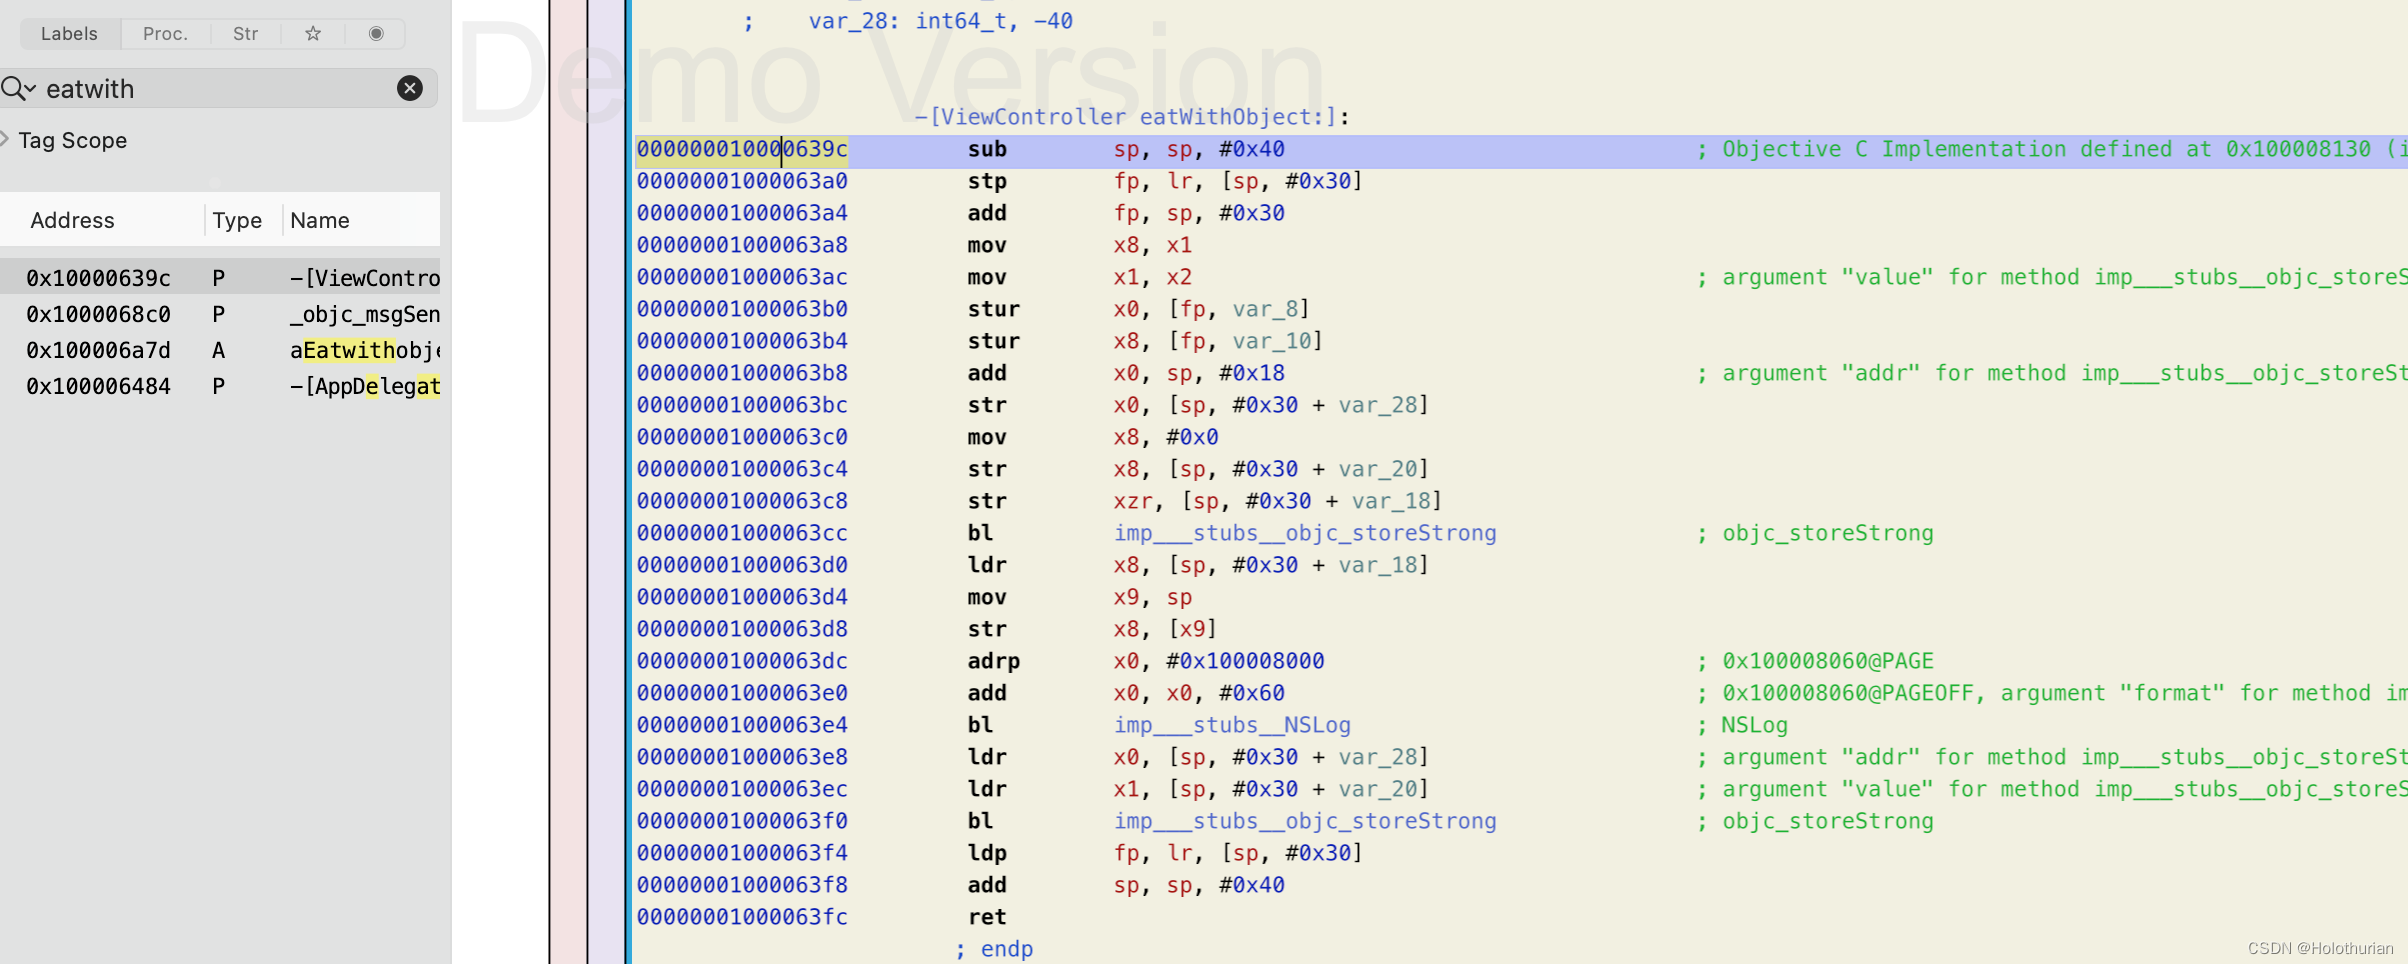This screenshot has height=964, width=2408.
Task: Sort by the Type column header
Action: coord(237,220)
